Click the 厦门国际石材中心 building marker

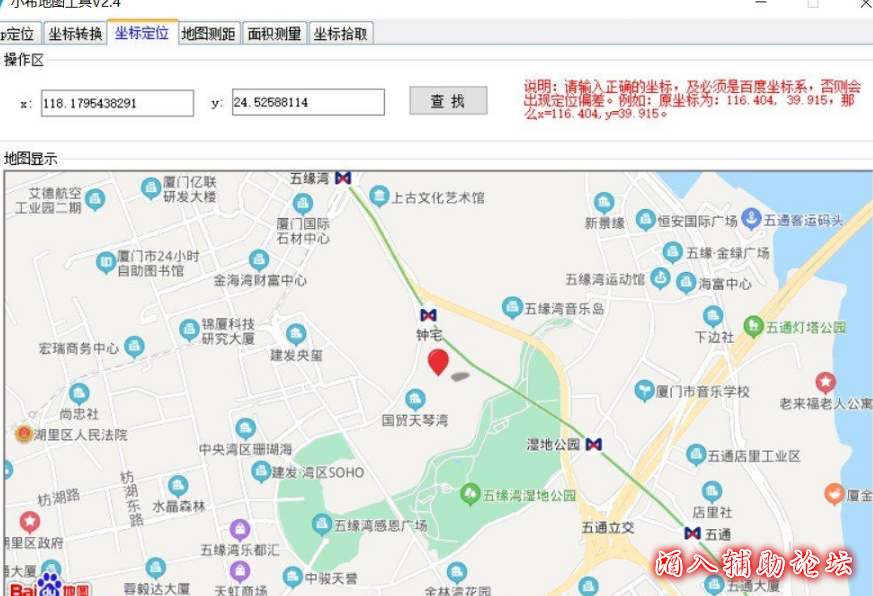(303, 204)
